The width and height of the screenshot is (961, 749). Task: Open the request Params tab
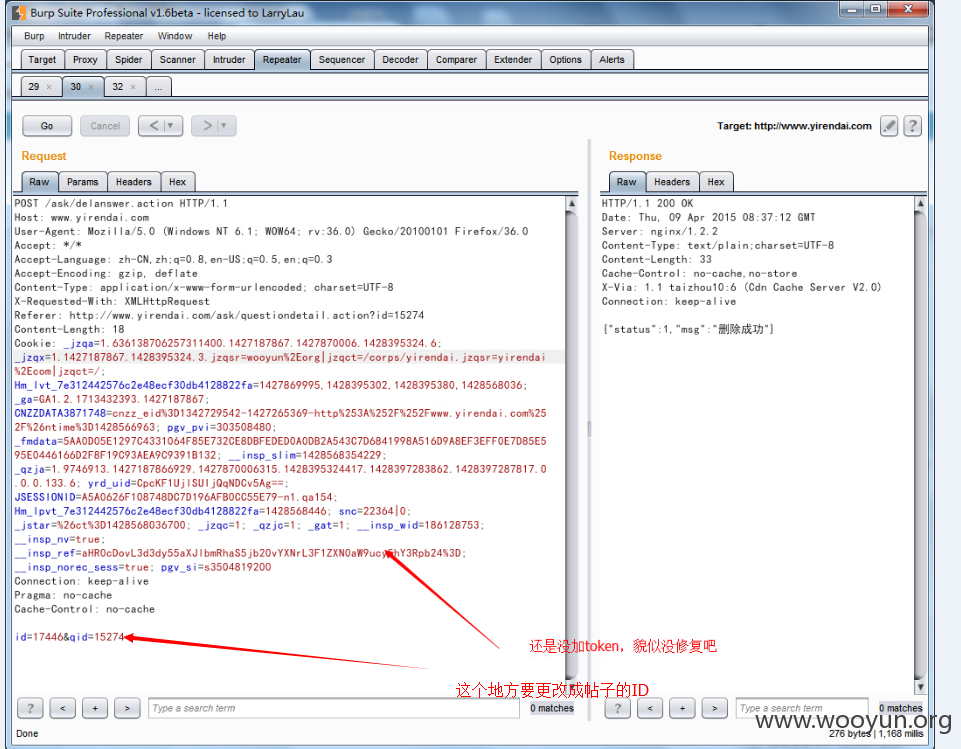click(83, 182)
